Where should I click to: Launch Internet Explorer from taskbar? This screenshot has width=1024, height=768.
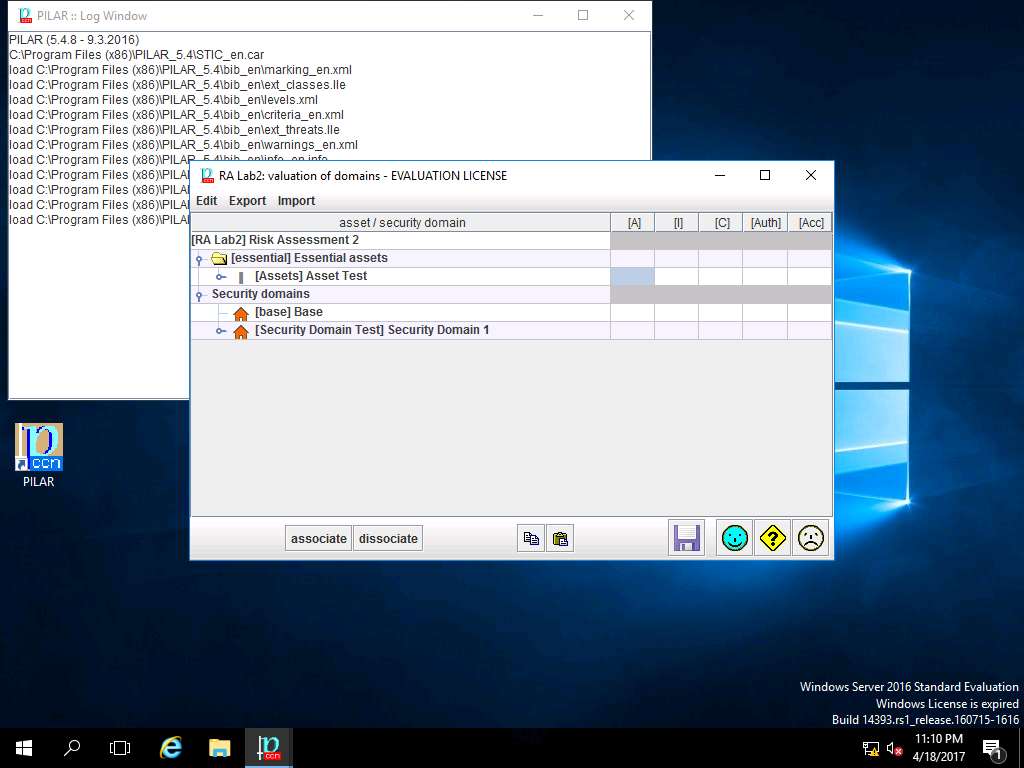point(170,748)
